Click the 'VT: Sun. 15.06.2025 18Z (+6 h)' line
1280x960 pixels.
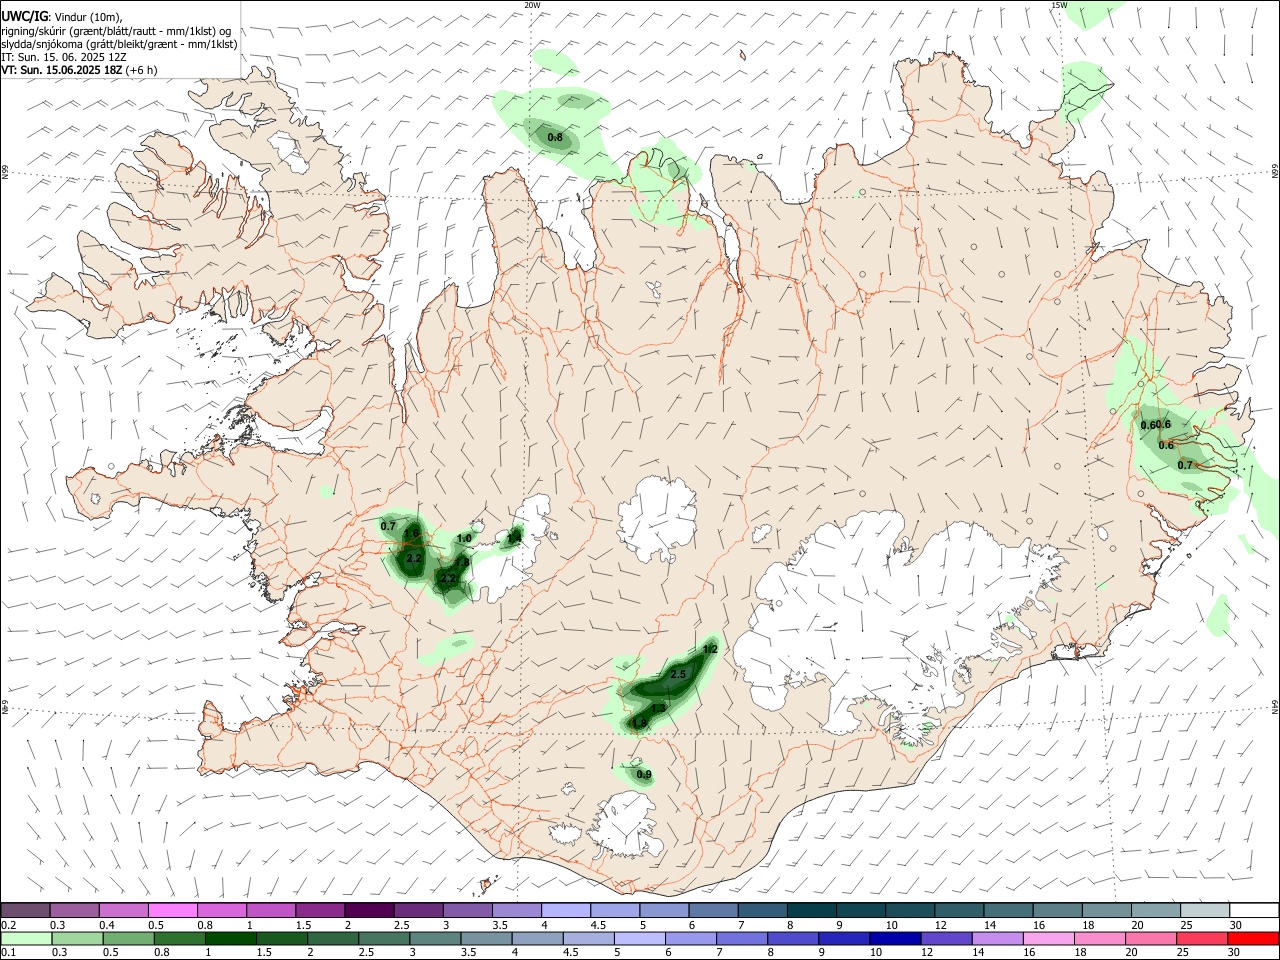point(79,70)
